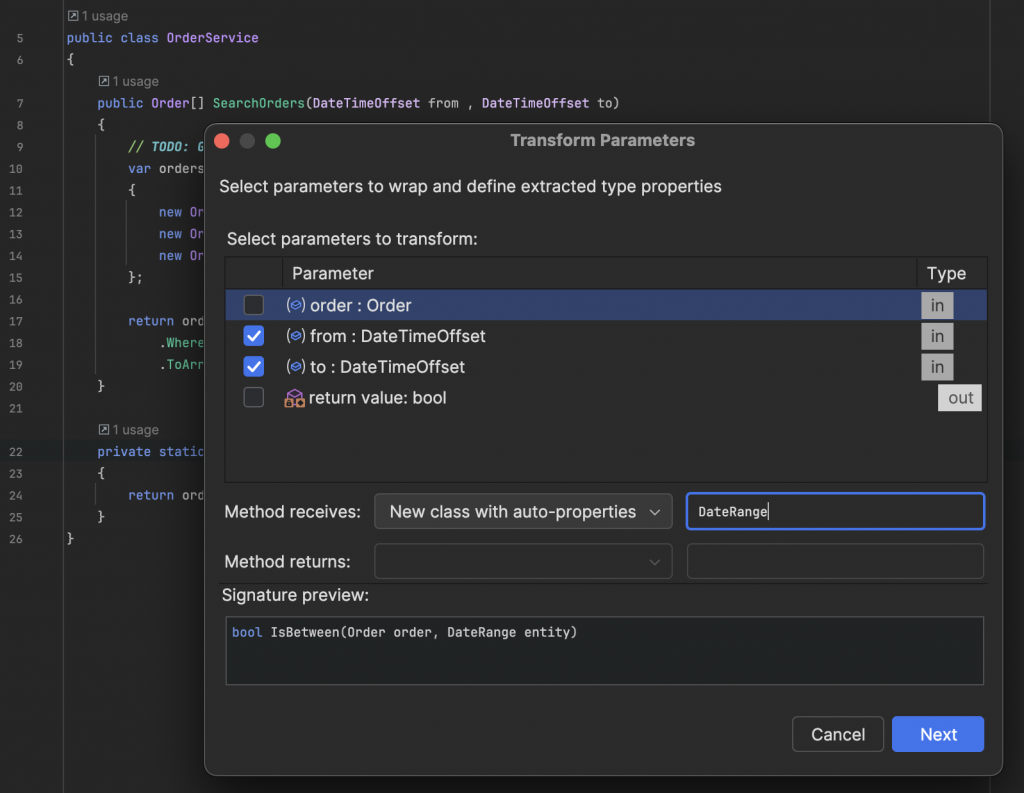Click usage icon above SearchOrders method
Screen dimensions: 1024x793
pyautogui.click(x=104, y=81)
